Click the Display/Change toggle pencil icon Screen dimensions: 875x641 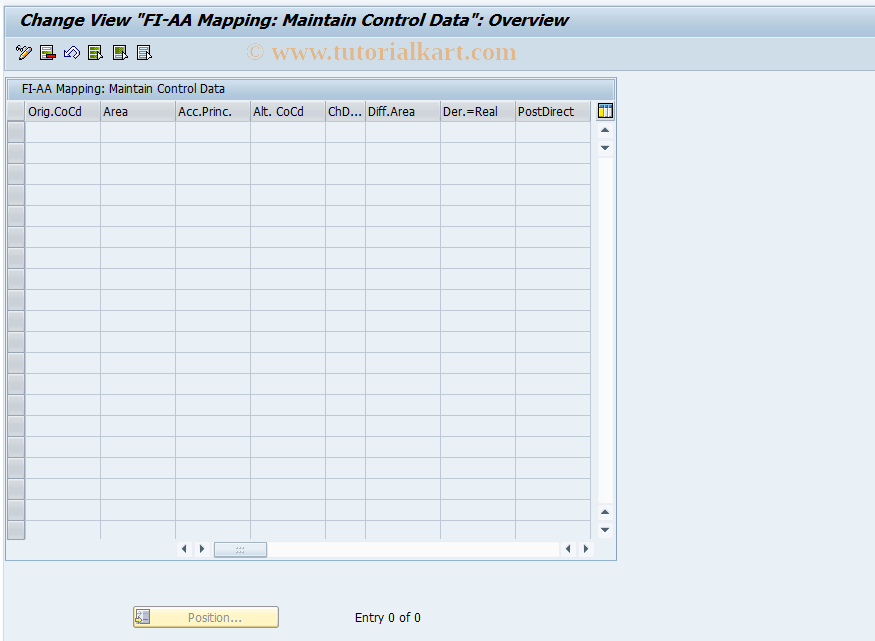(x=23, y=53)
